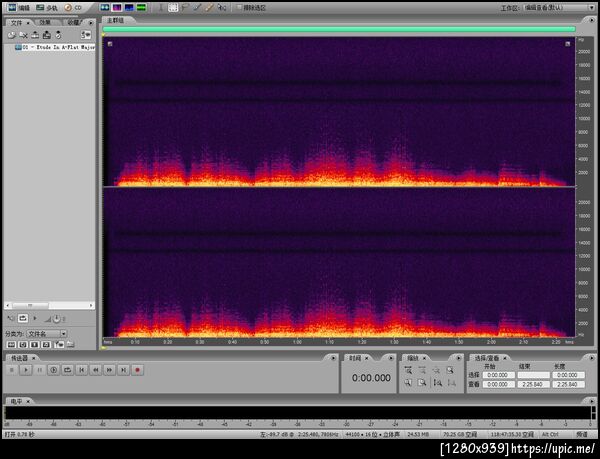Click the view end time field 2:25.840
Image resolution: width=600 pixels, height=459 pixels.
pos(533,384)
